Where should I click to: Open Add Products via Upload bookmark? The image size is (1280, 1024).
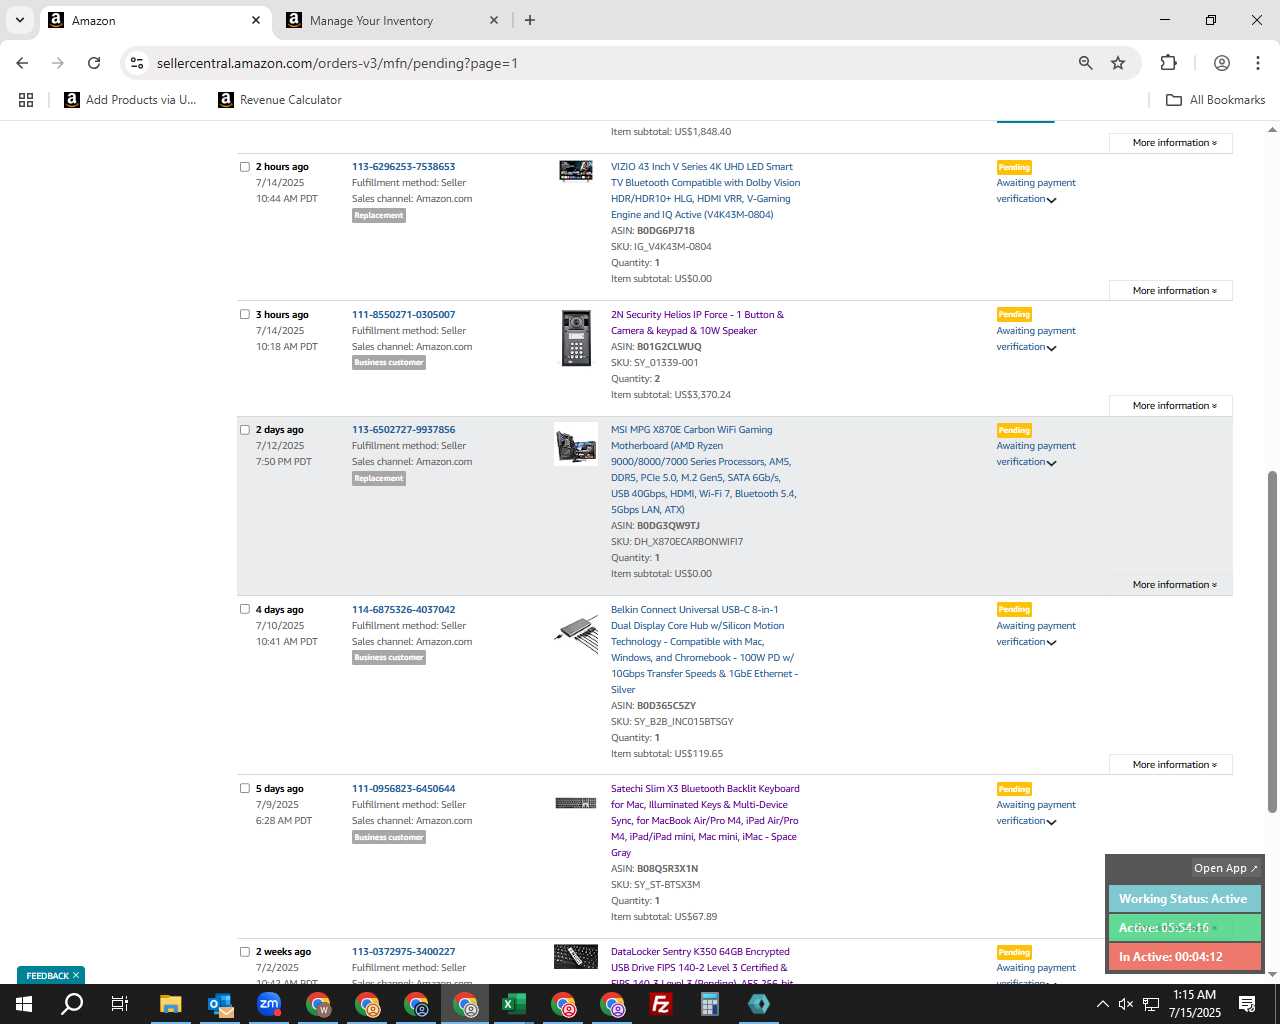click(130, 100)
